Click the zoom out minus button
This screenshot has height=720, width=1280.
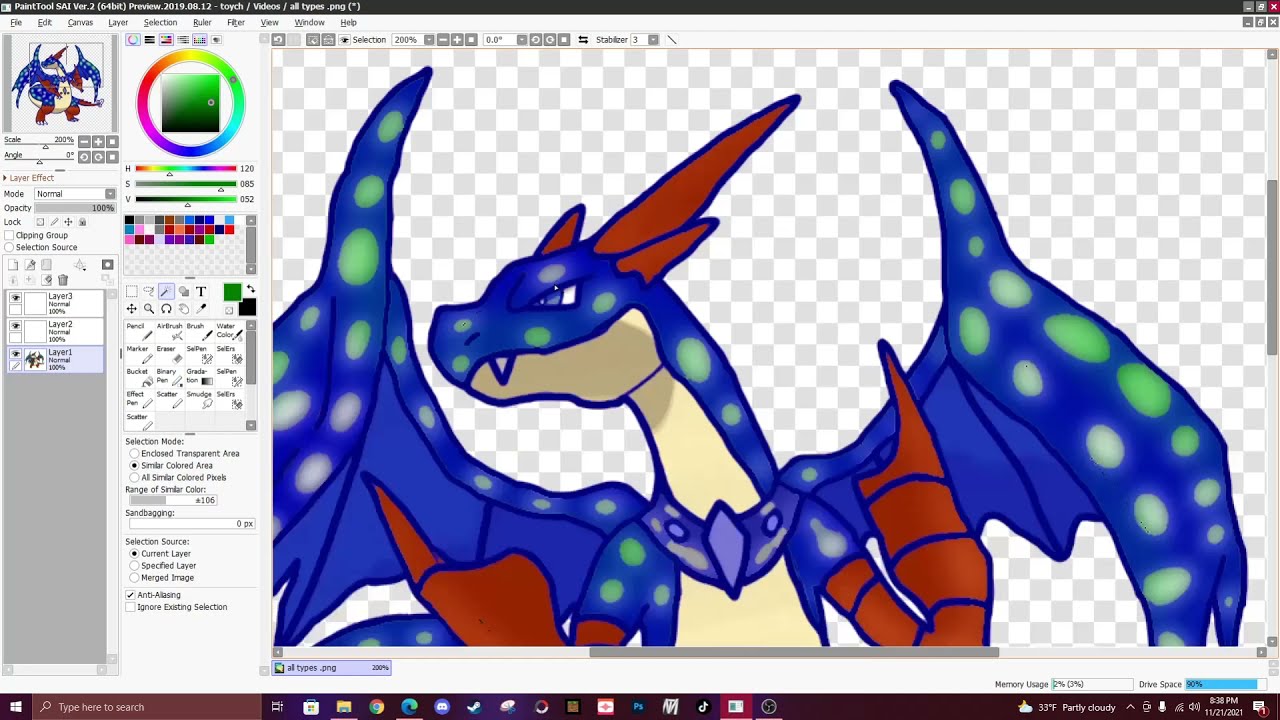(444, 39)
